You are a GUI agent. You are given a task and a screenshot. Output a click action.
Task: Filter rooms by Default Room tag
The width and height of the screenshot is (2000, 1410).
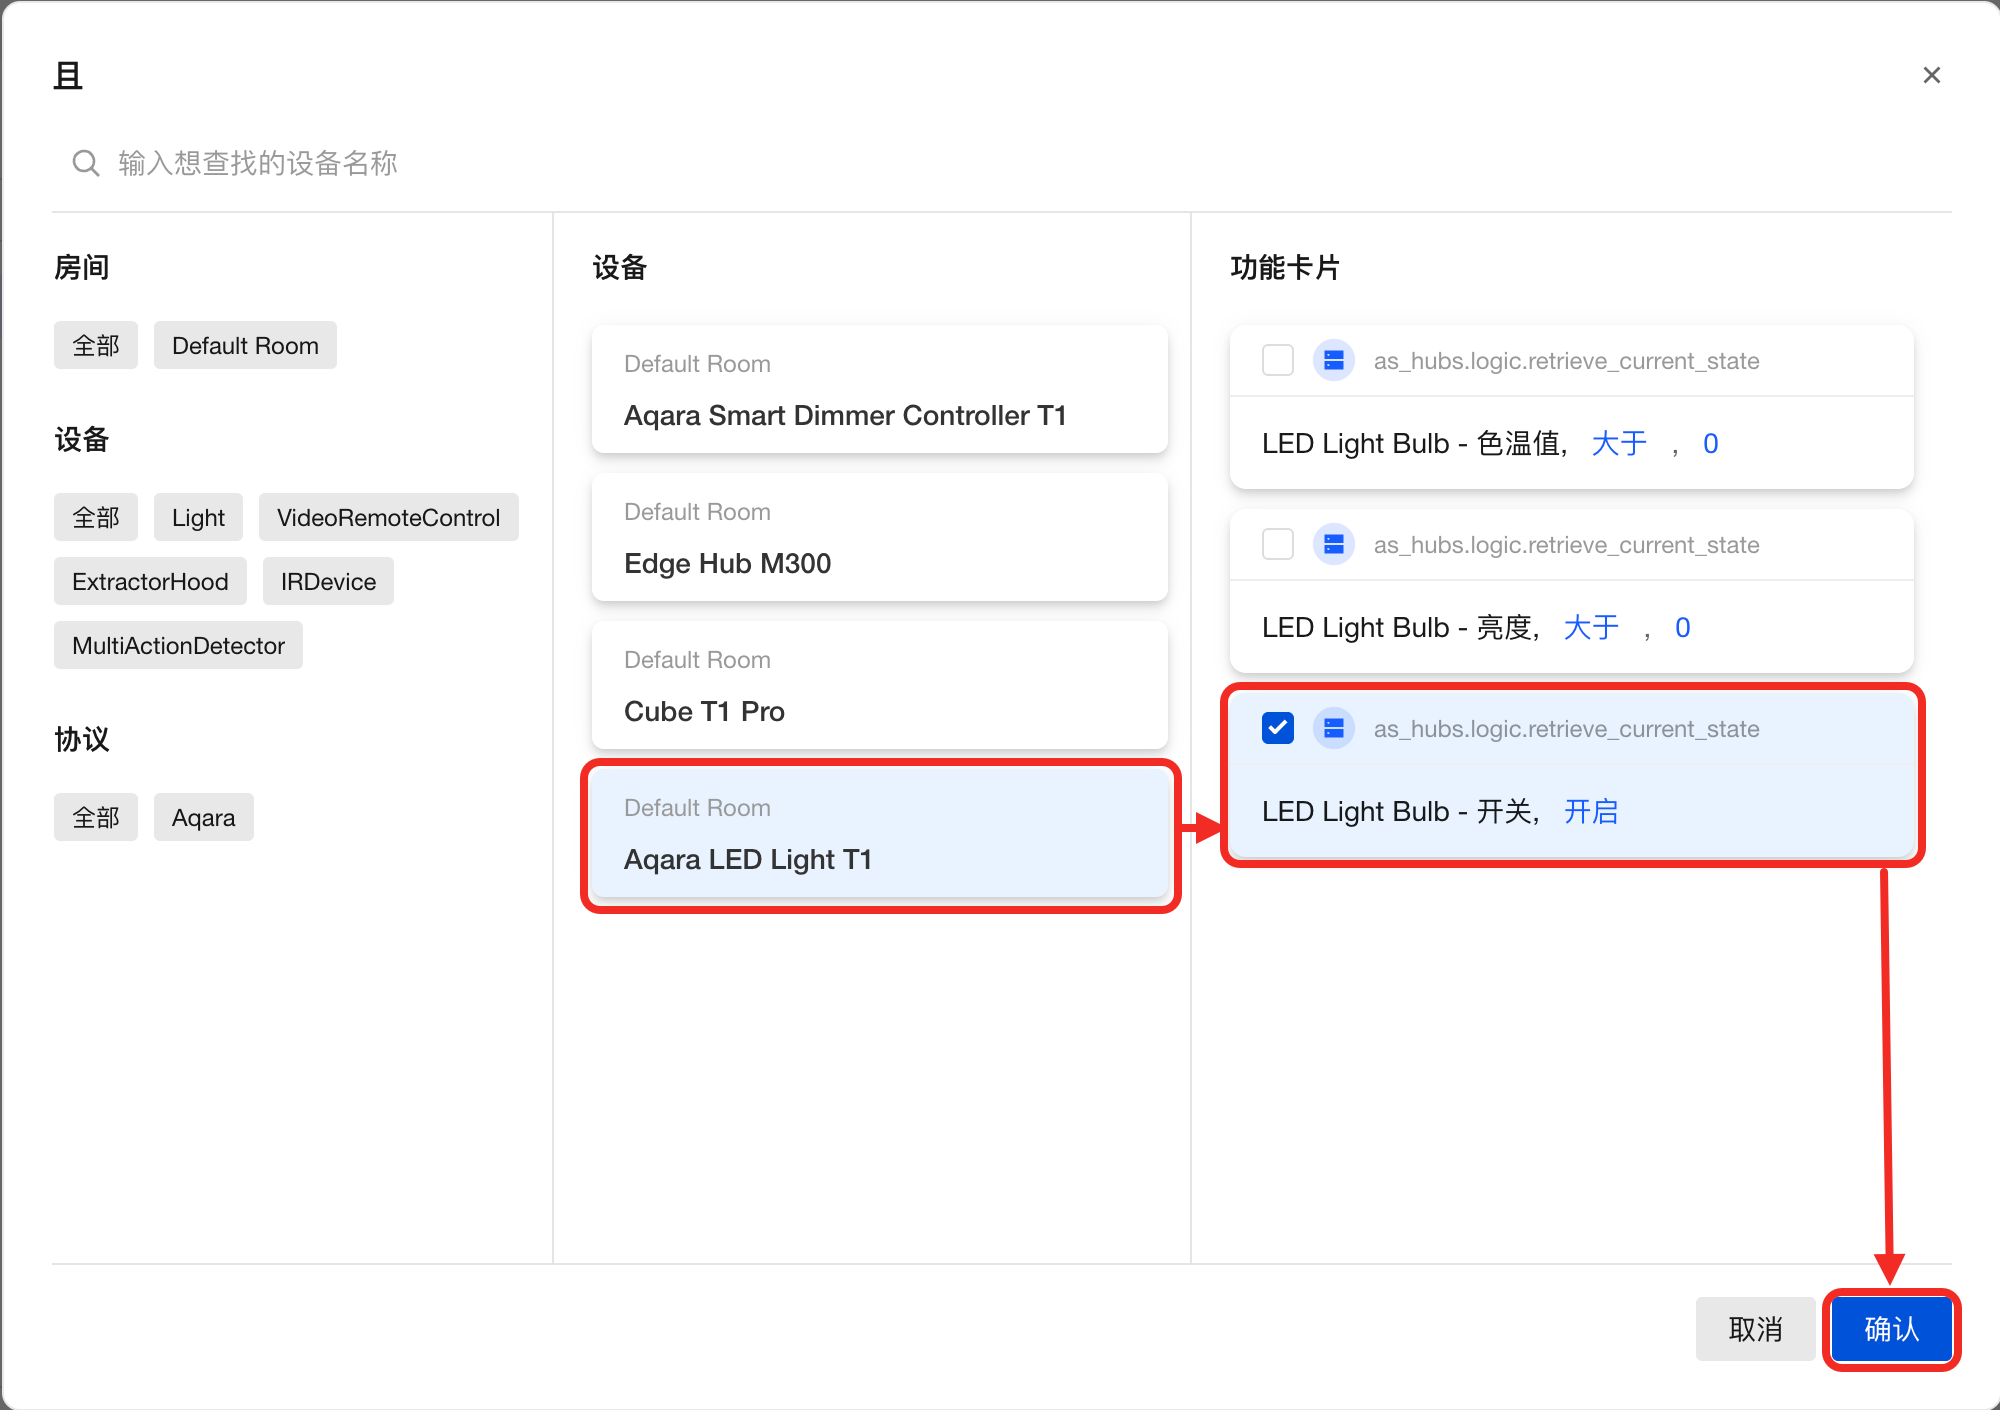pos(245,346)
